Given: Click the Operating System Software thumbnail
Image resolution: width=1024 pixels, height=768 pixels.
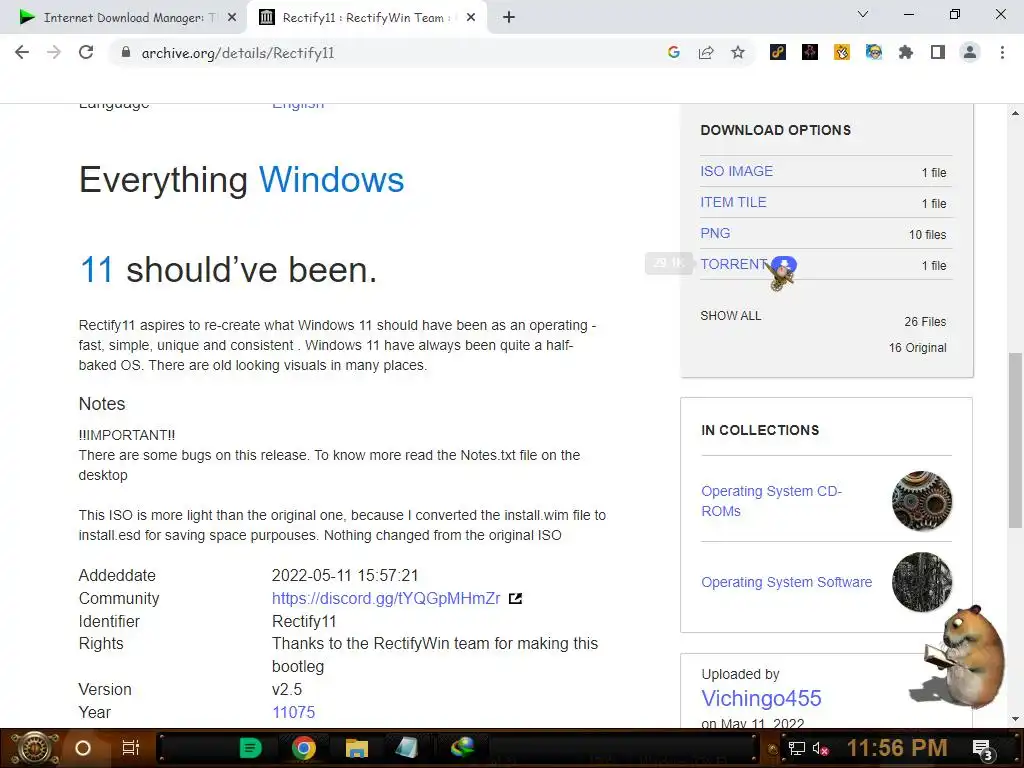Looking at the screenshot, I should point(922,582).
